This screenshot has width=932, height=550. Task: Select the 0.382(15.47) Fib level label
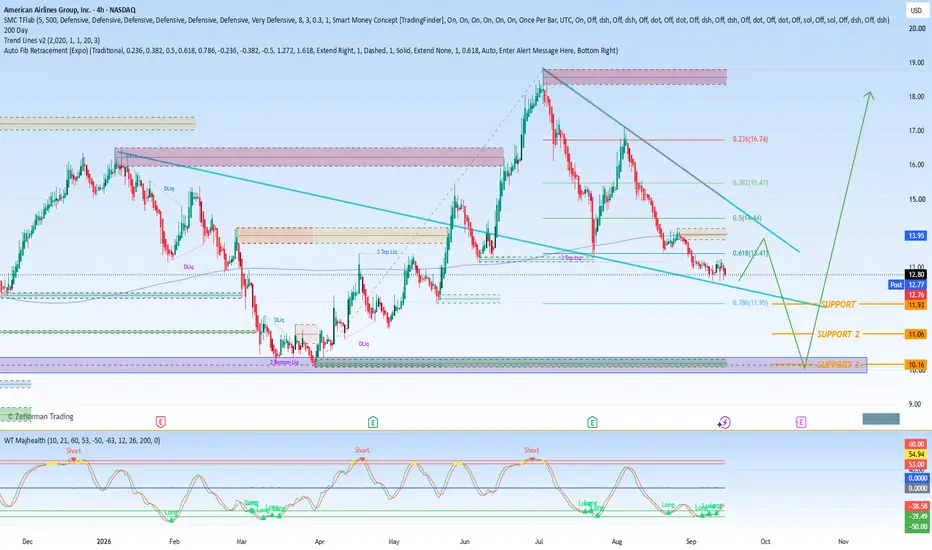pyautogui.click(x=750, y=183)
